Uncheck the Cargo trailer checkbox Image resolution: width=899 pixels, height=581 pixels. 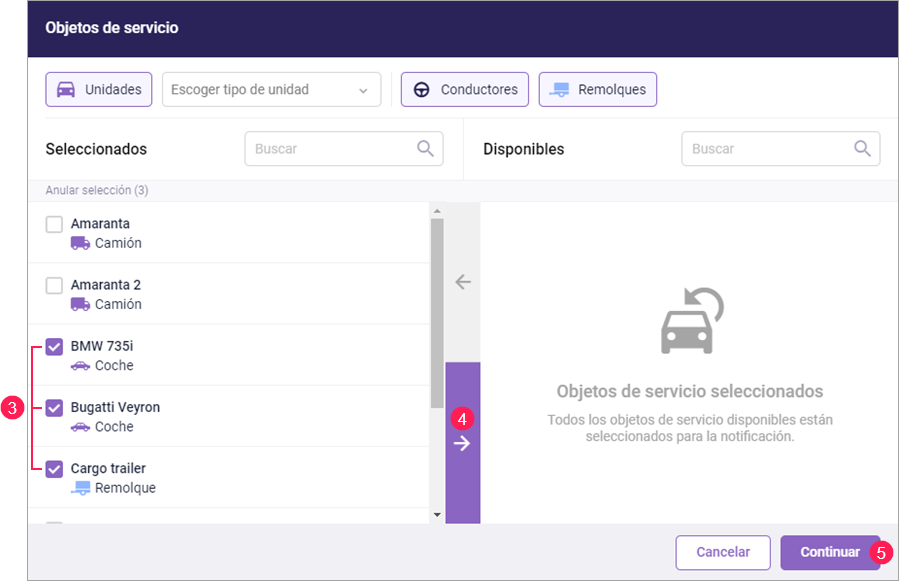coord(54,469)
